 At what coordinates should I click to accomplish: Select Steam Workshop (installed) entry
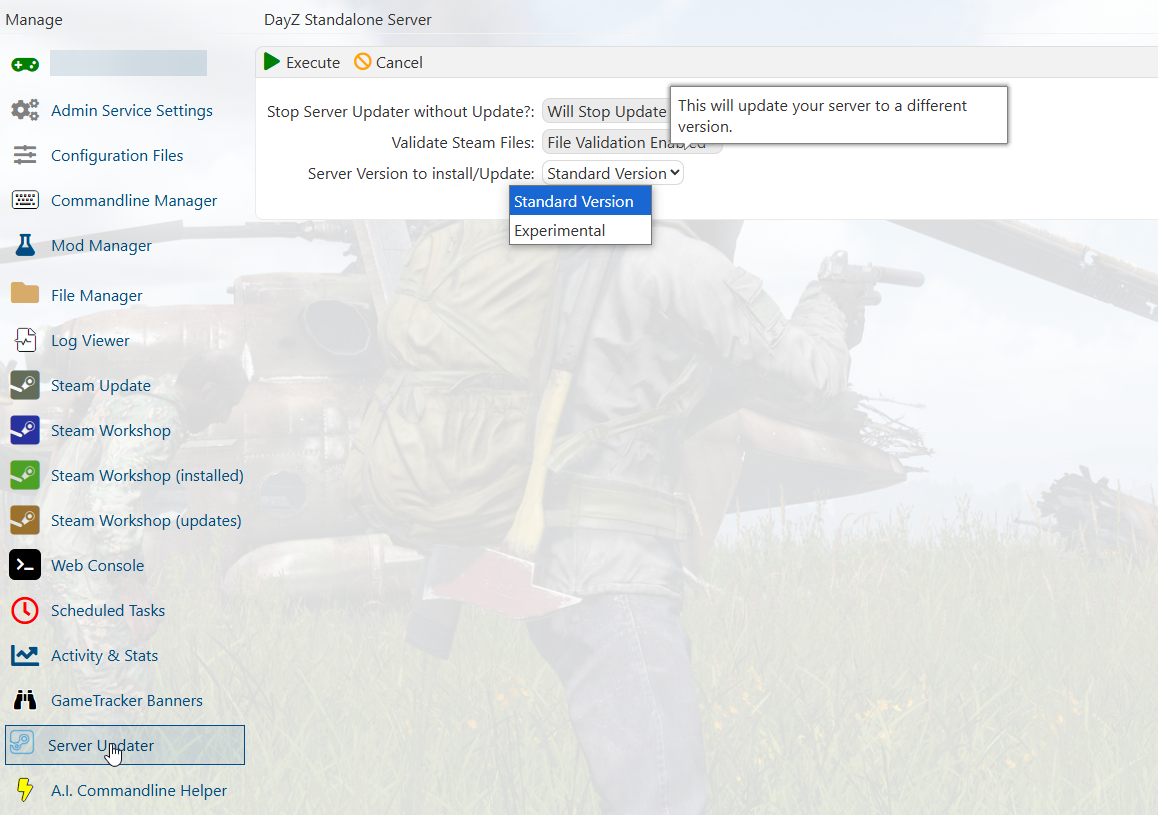(x=147, y=476)
